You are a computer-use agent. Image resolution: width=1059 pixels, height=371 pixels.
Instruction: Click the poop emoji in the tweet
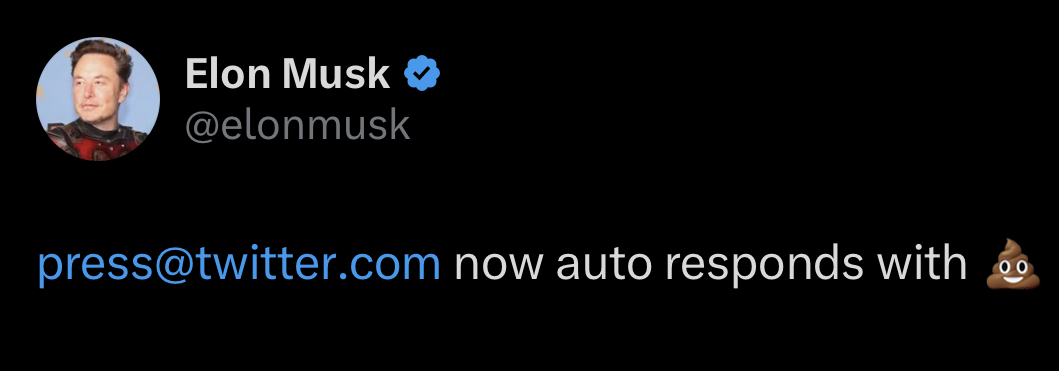point(1011,264)
